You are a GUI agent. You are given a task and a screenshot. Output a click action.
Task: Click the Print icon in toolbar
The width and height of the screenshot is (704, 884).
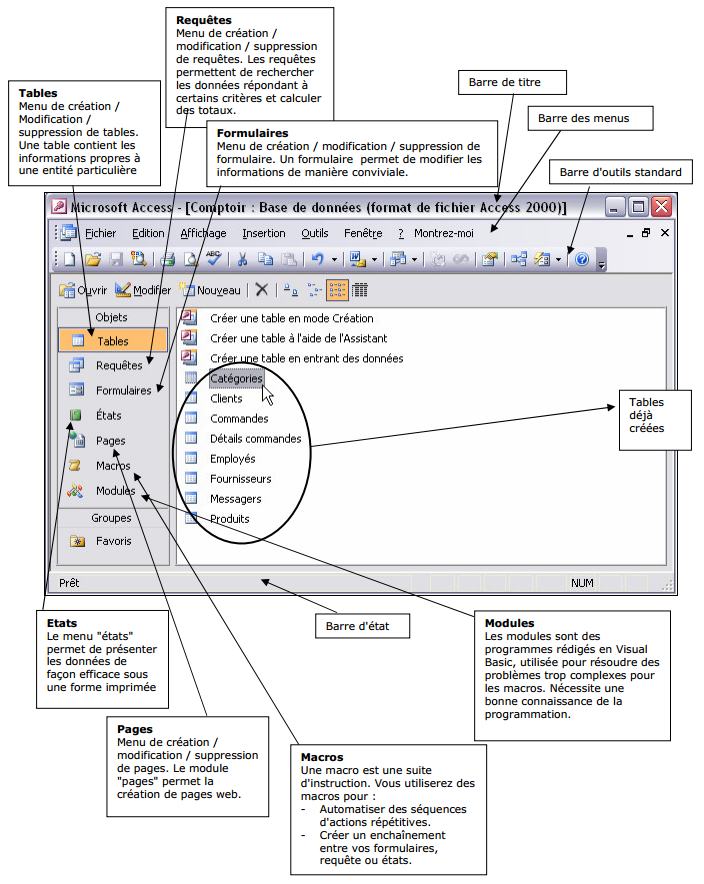[167, 259]
